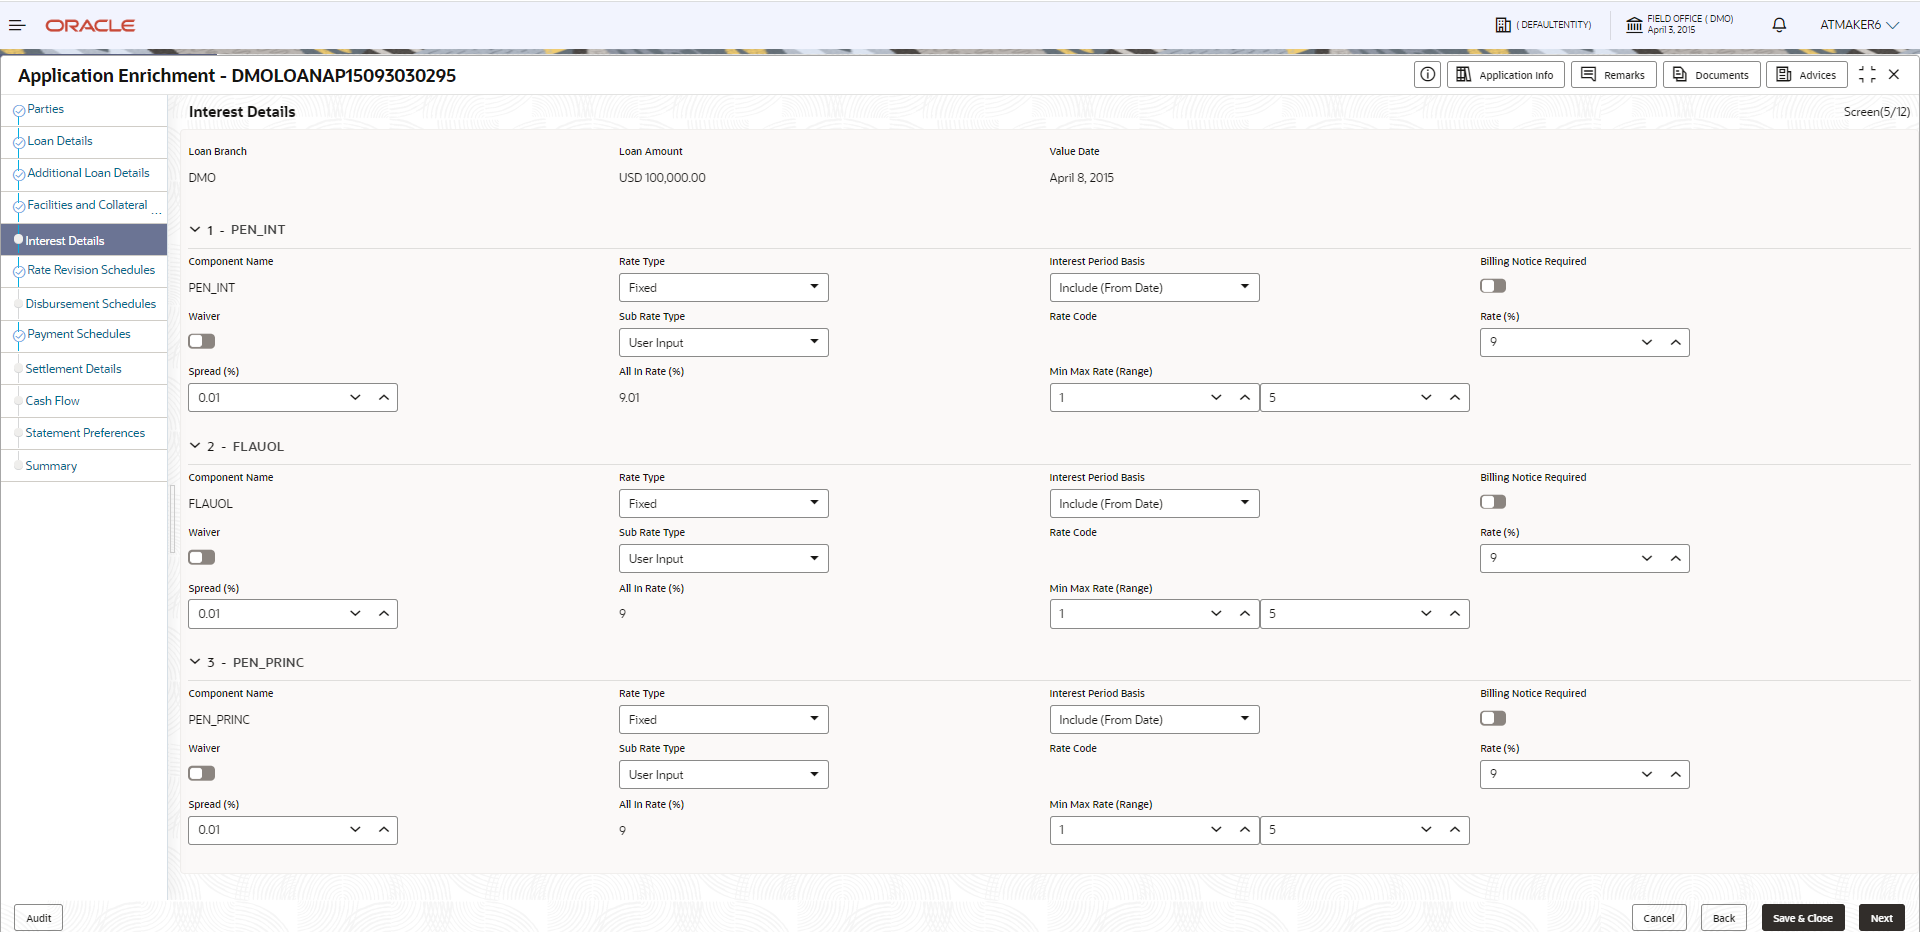Open the Remarks panel
The width and height of the screenshot is (1920, 932).
point(1613,74)
